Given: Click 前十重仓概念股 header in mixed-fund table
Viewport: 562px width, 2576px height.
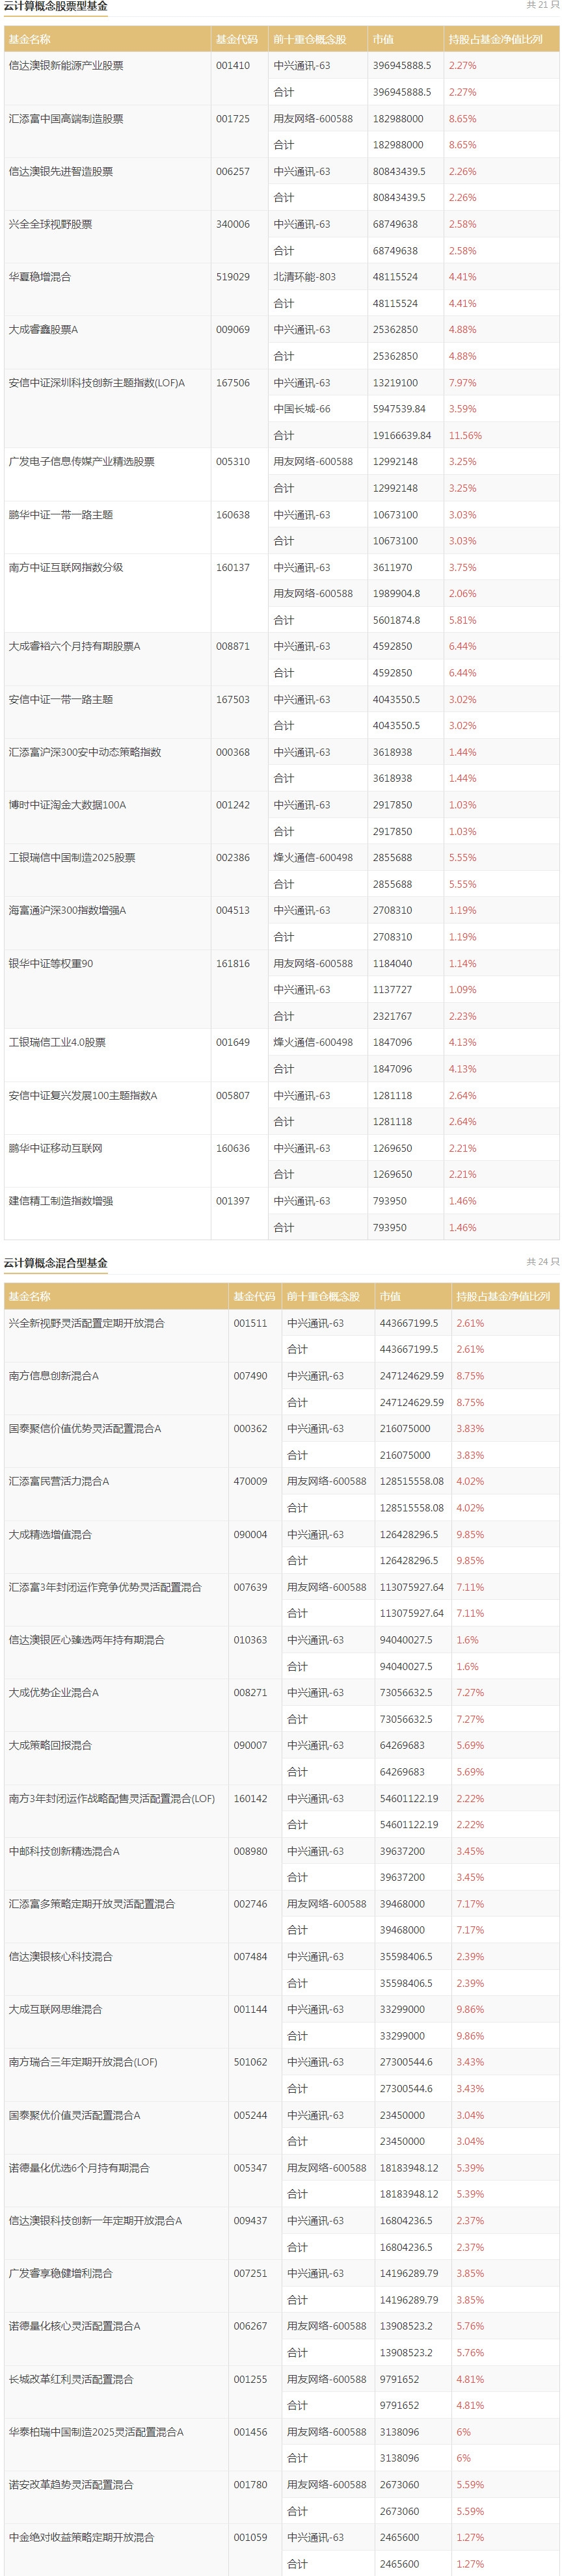Looking at the screenshot, I should tap(323, 1297).
